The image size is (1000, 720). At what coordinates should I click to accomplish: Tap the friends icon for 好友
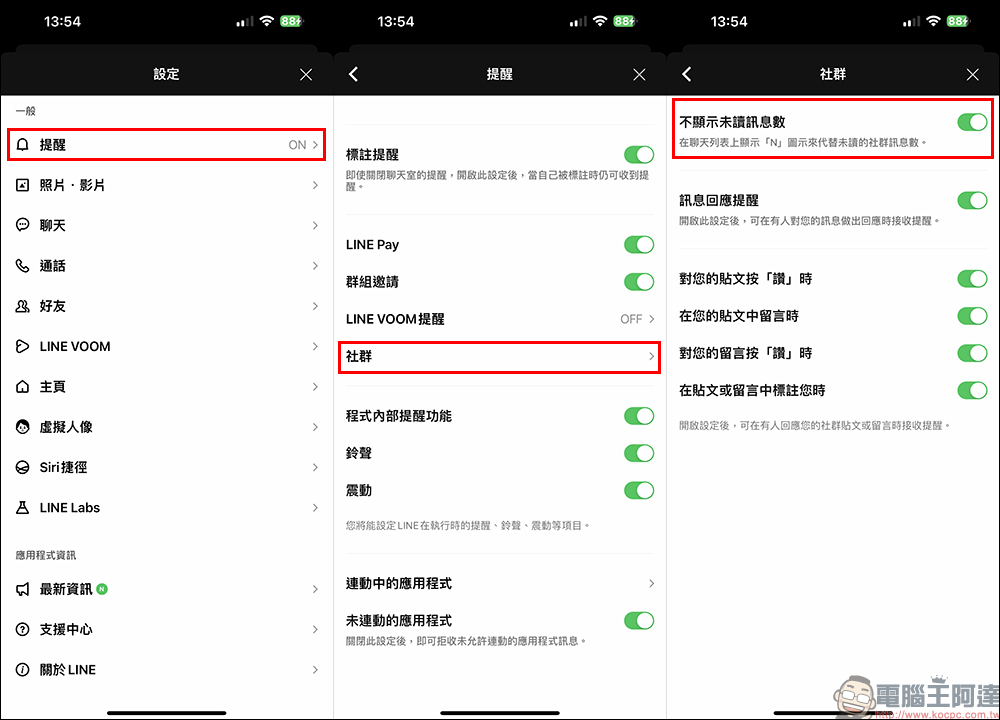pyautogui.click(x=23, y=306)
